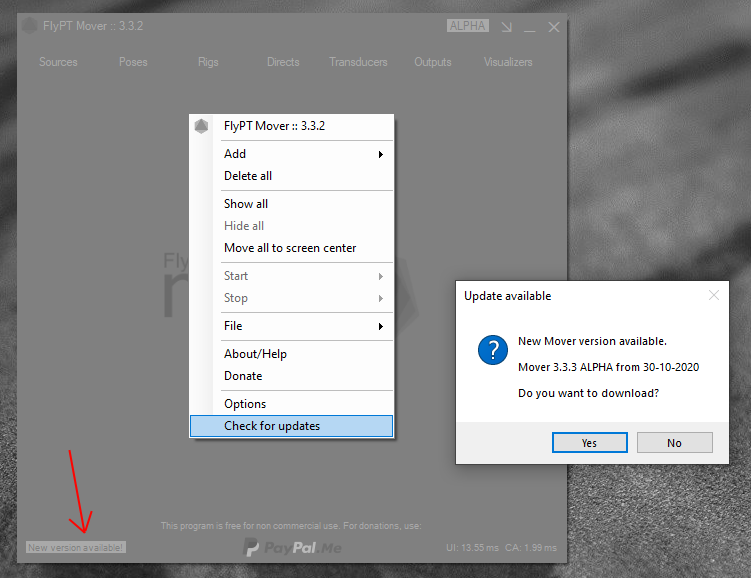Click the FlyPT Mover hexagon logo in title bar
The height and width of the screenshot is (578, 751).
click(29, 26)
